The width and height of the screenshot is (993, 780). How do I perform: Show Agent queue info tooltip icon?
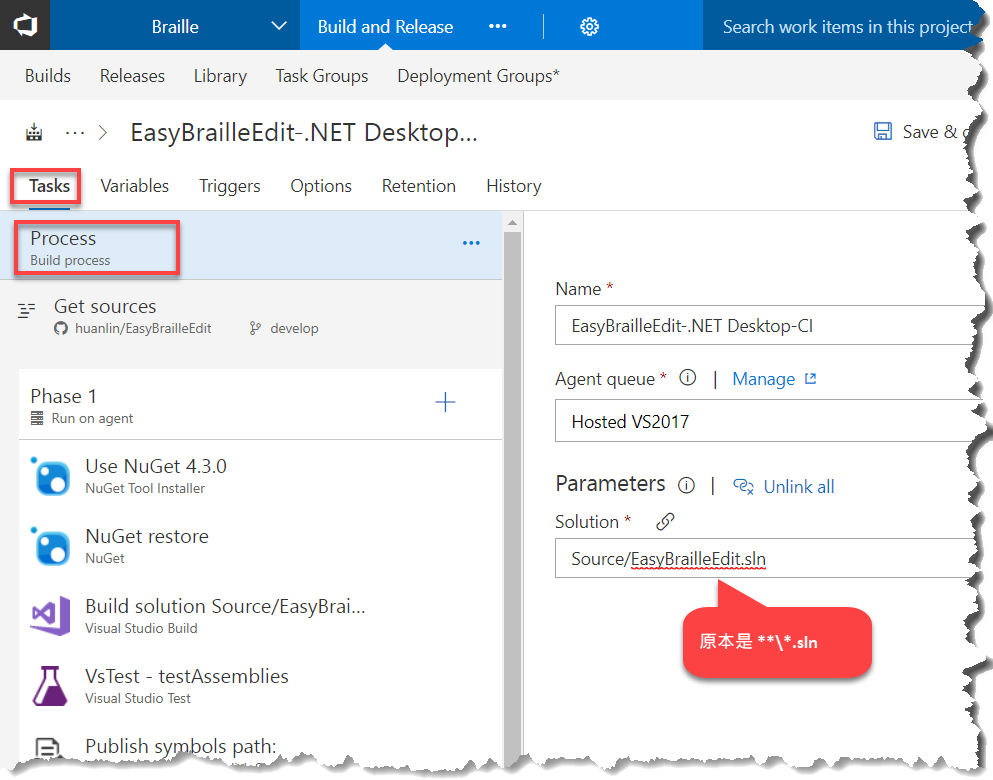(688, 378)
